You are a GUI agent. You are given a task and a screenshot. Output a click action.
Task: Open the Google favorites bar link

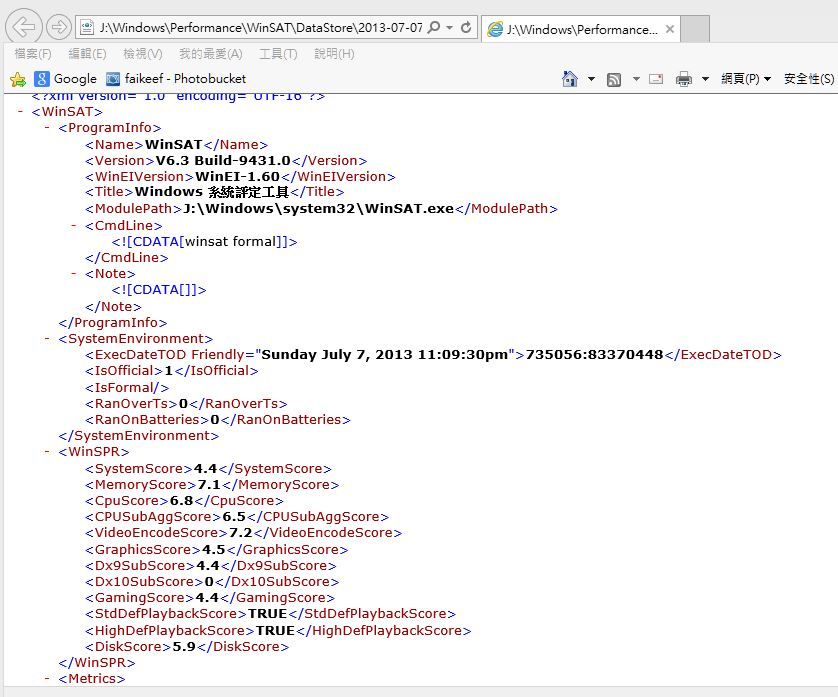click(65, 79)
